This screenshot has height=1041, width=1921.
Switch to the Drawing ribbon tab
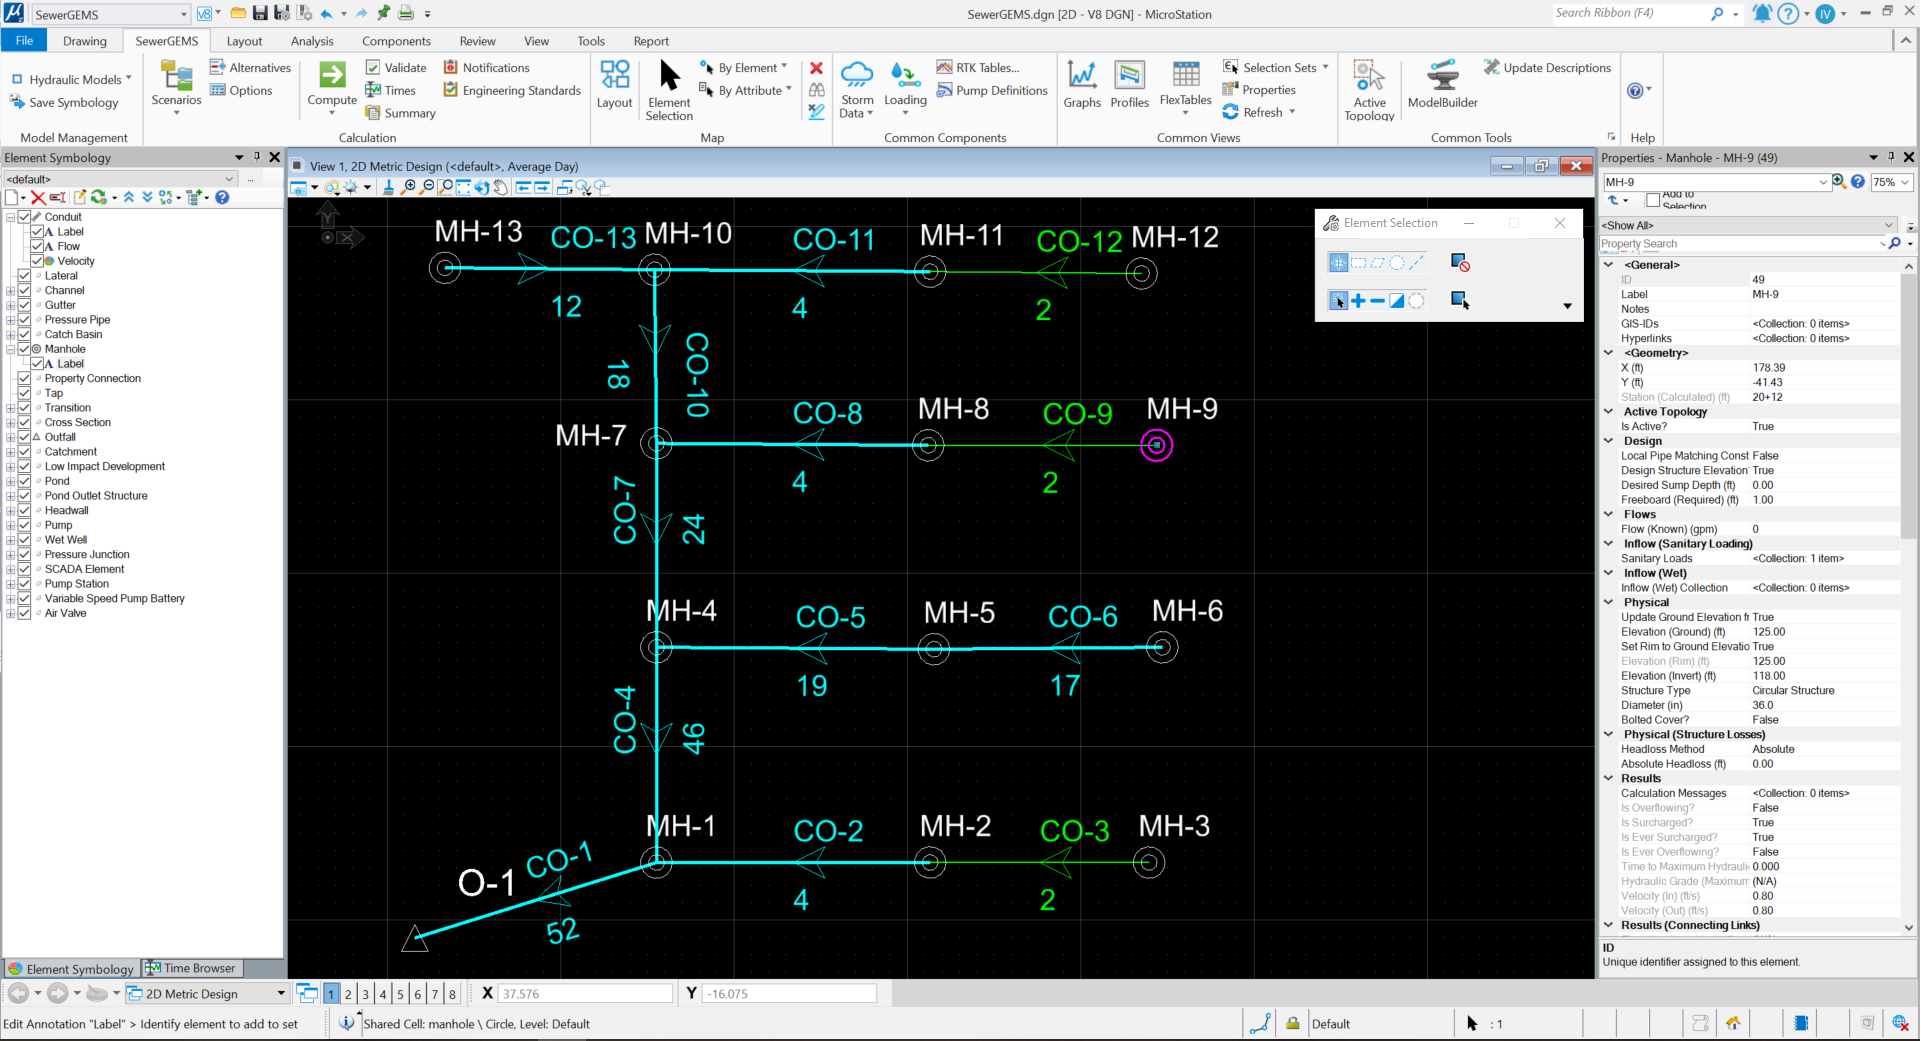[84, 41]
